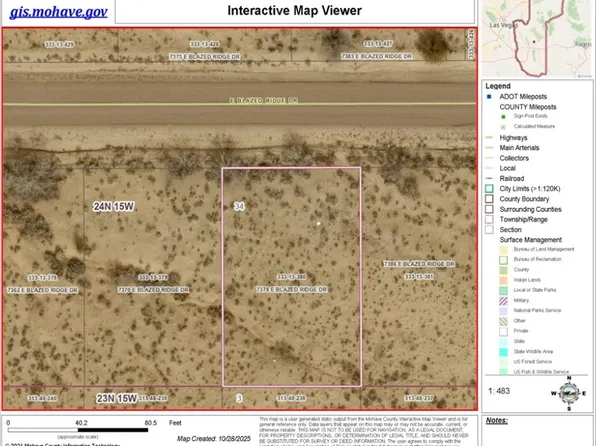The height and width of the screenshot is (446, 596).
Task: Click the Private white swatch in legend
Action: (503, 332)
